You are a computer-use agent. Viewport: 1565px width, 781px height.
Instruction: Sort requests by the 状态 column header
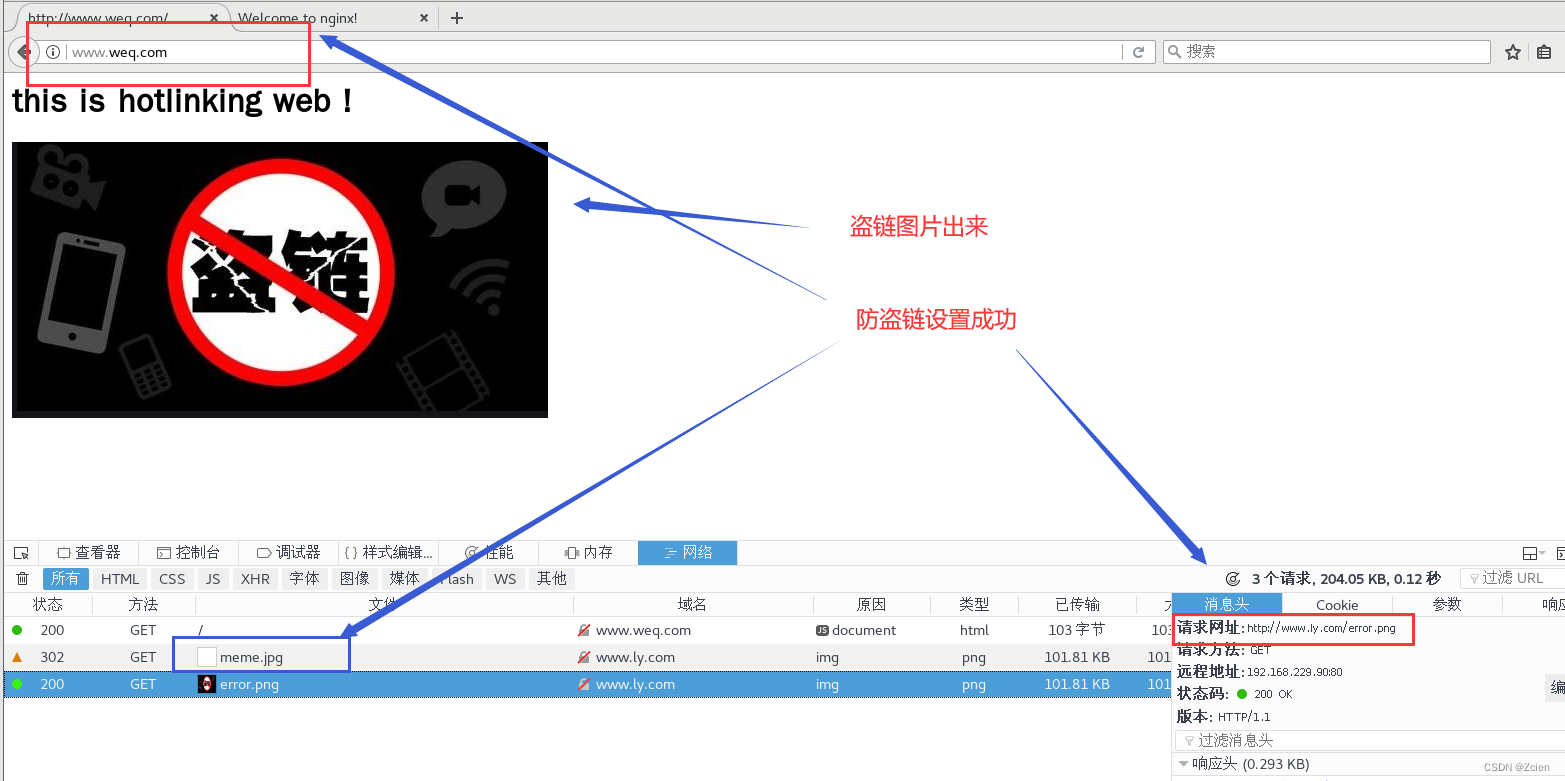coord(48,604)
